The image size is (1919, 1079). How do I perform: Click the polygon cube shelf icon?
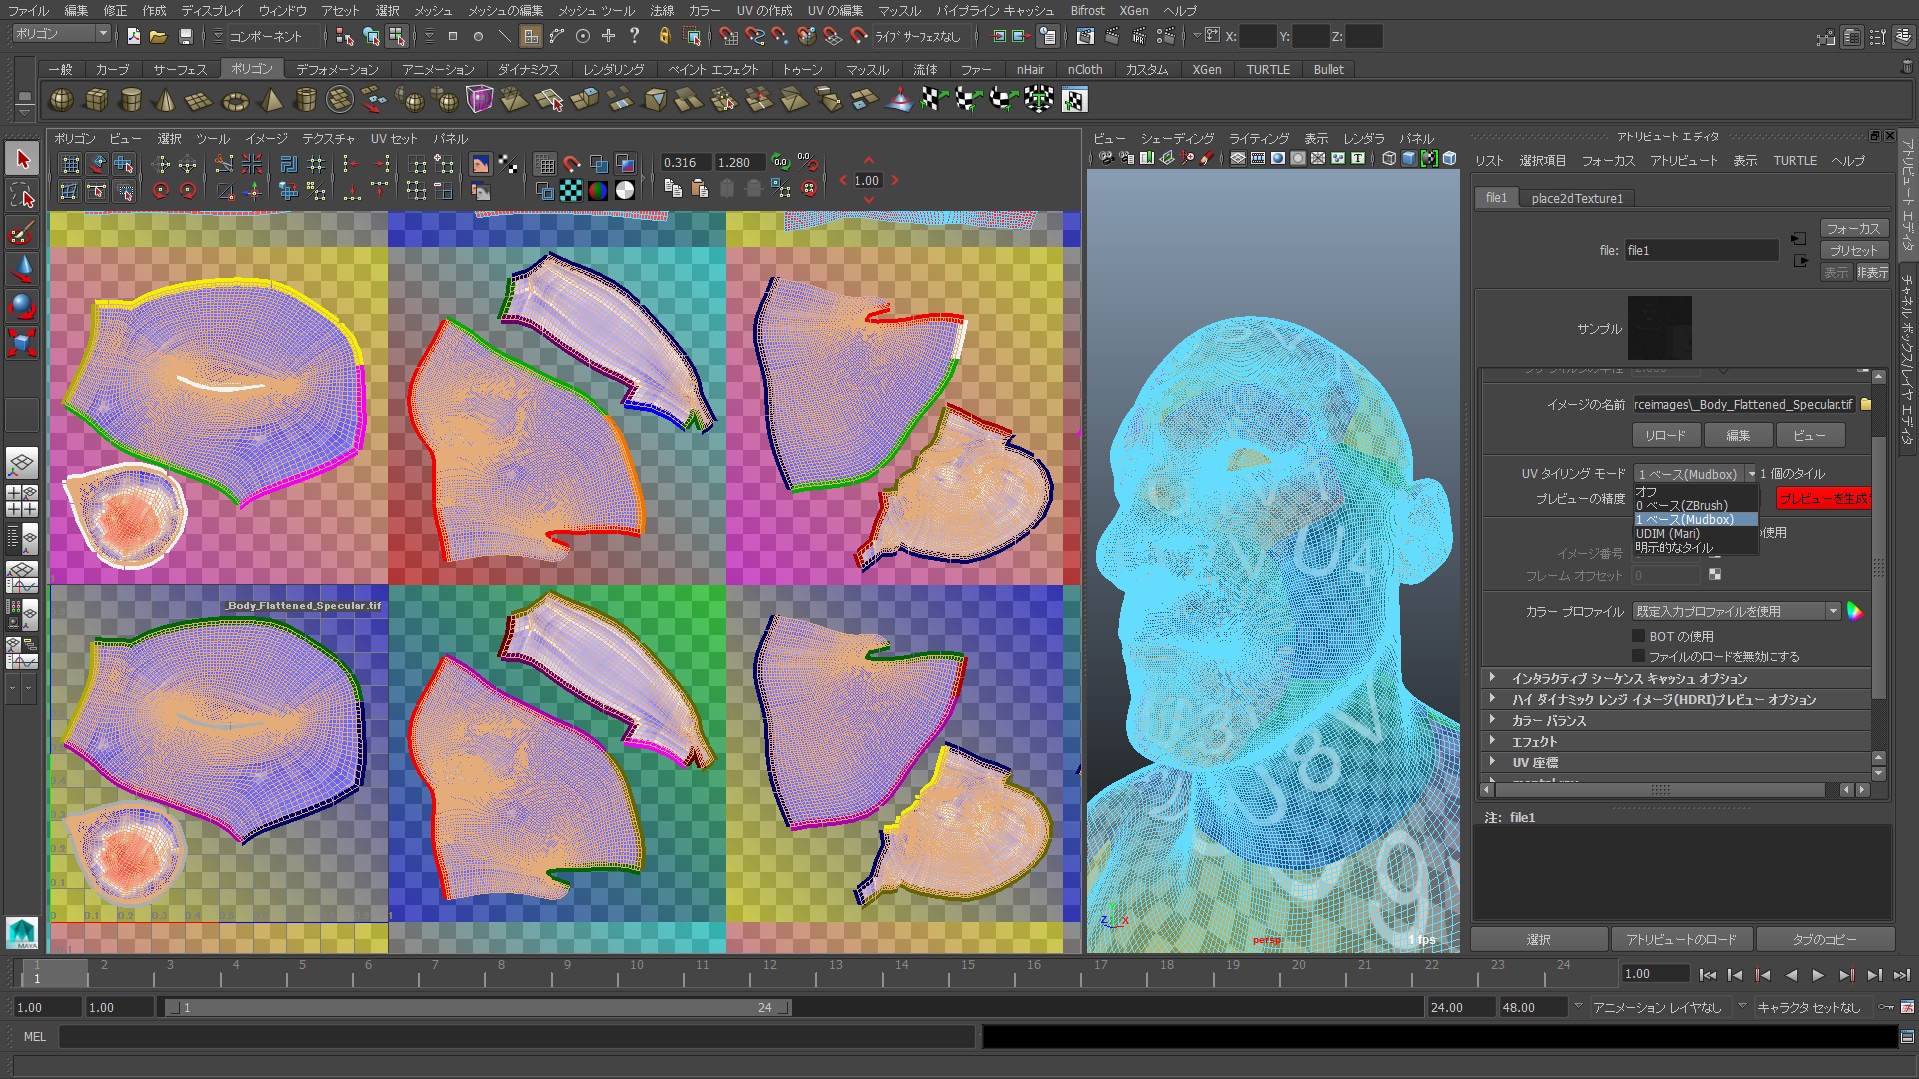tap(96, 100)
